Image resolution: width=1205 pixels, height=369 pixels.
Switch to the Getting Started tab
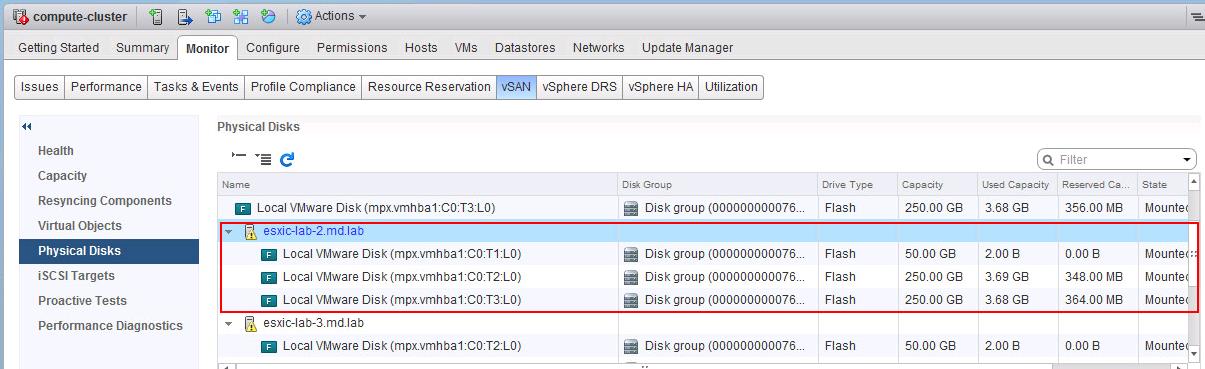(58, 47)
